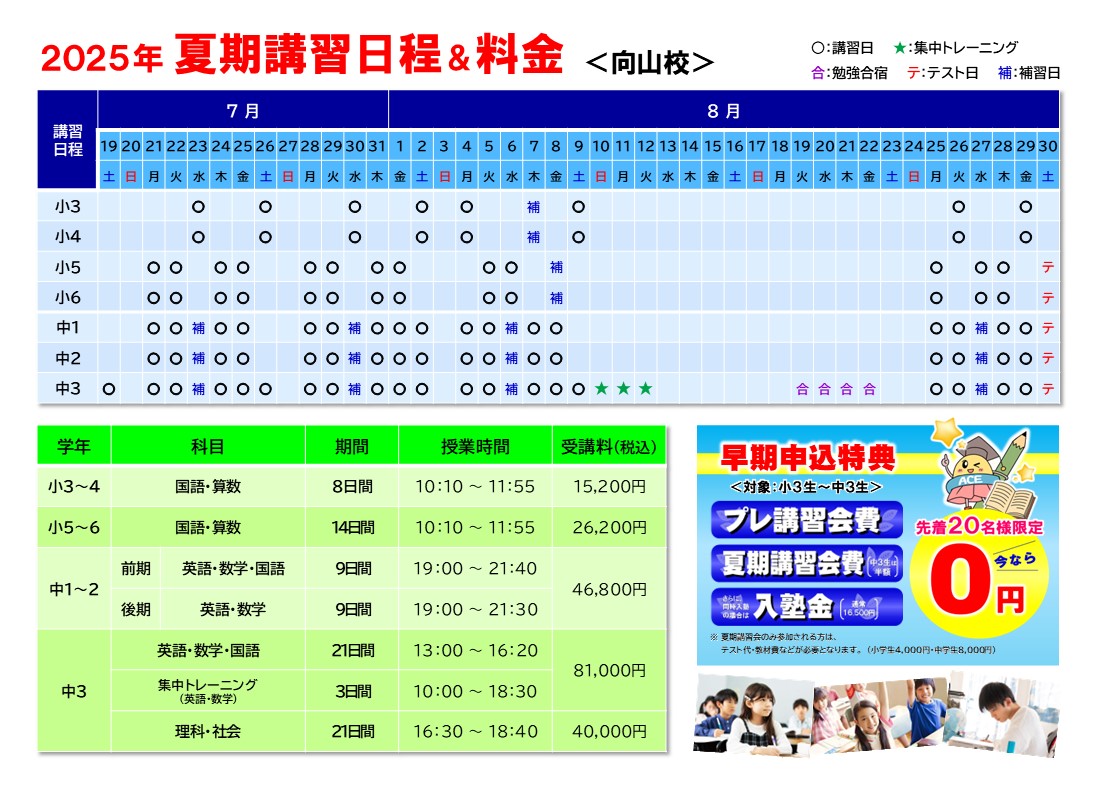Click the 理科・社会 subject cell
This screenshot has width=1096, height=794.
[208, 731]
